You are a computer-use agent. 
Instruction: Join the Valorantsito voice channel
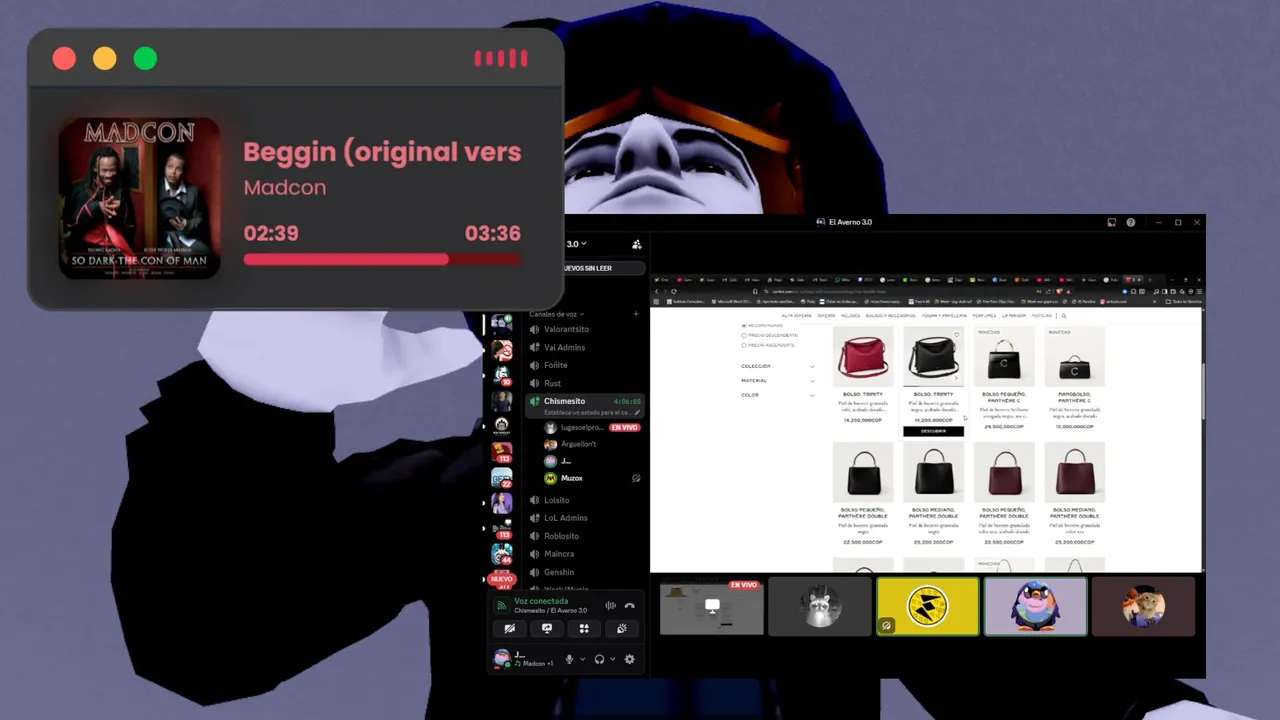(x=584, y=329)
